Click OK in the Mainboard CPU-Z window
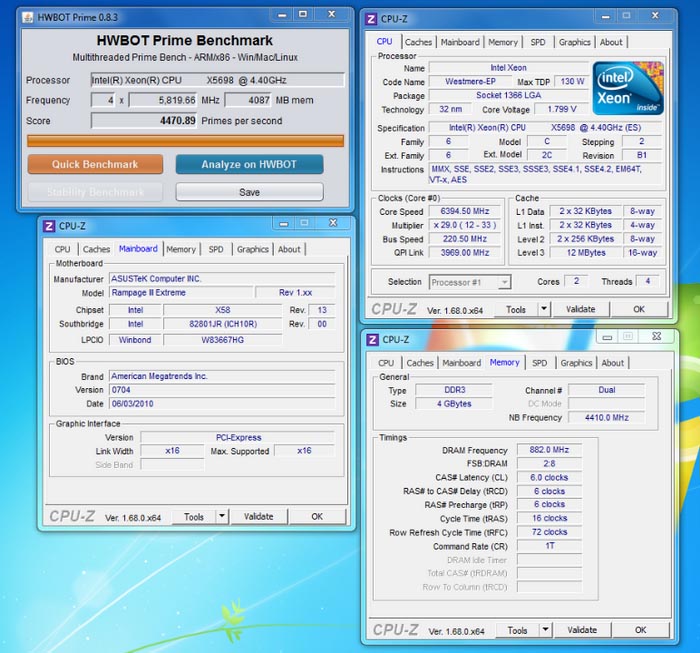Screen dimensions: 700x653 pyautogui.click(x=317, y=516)
